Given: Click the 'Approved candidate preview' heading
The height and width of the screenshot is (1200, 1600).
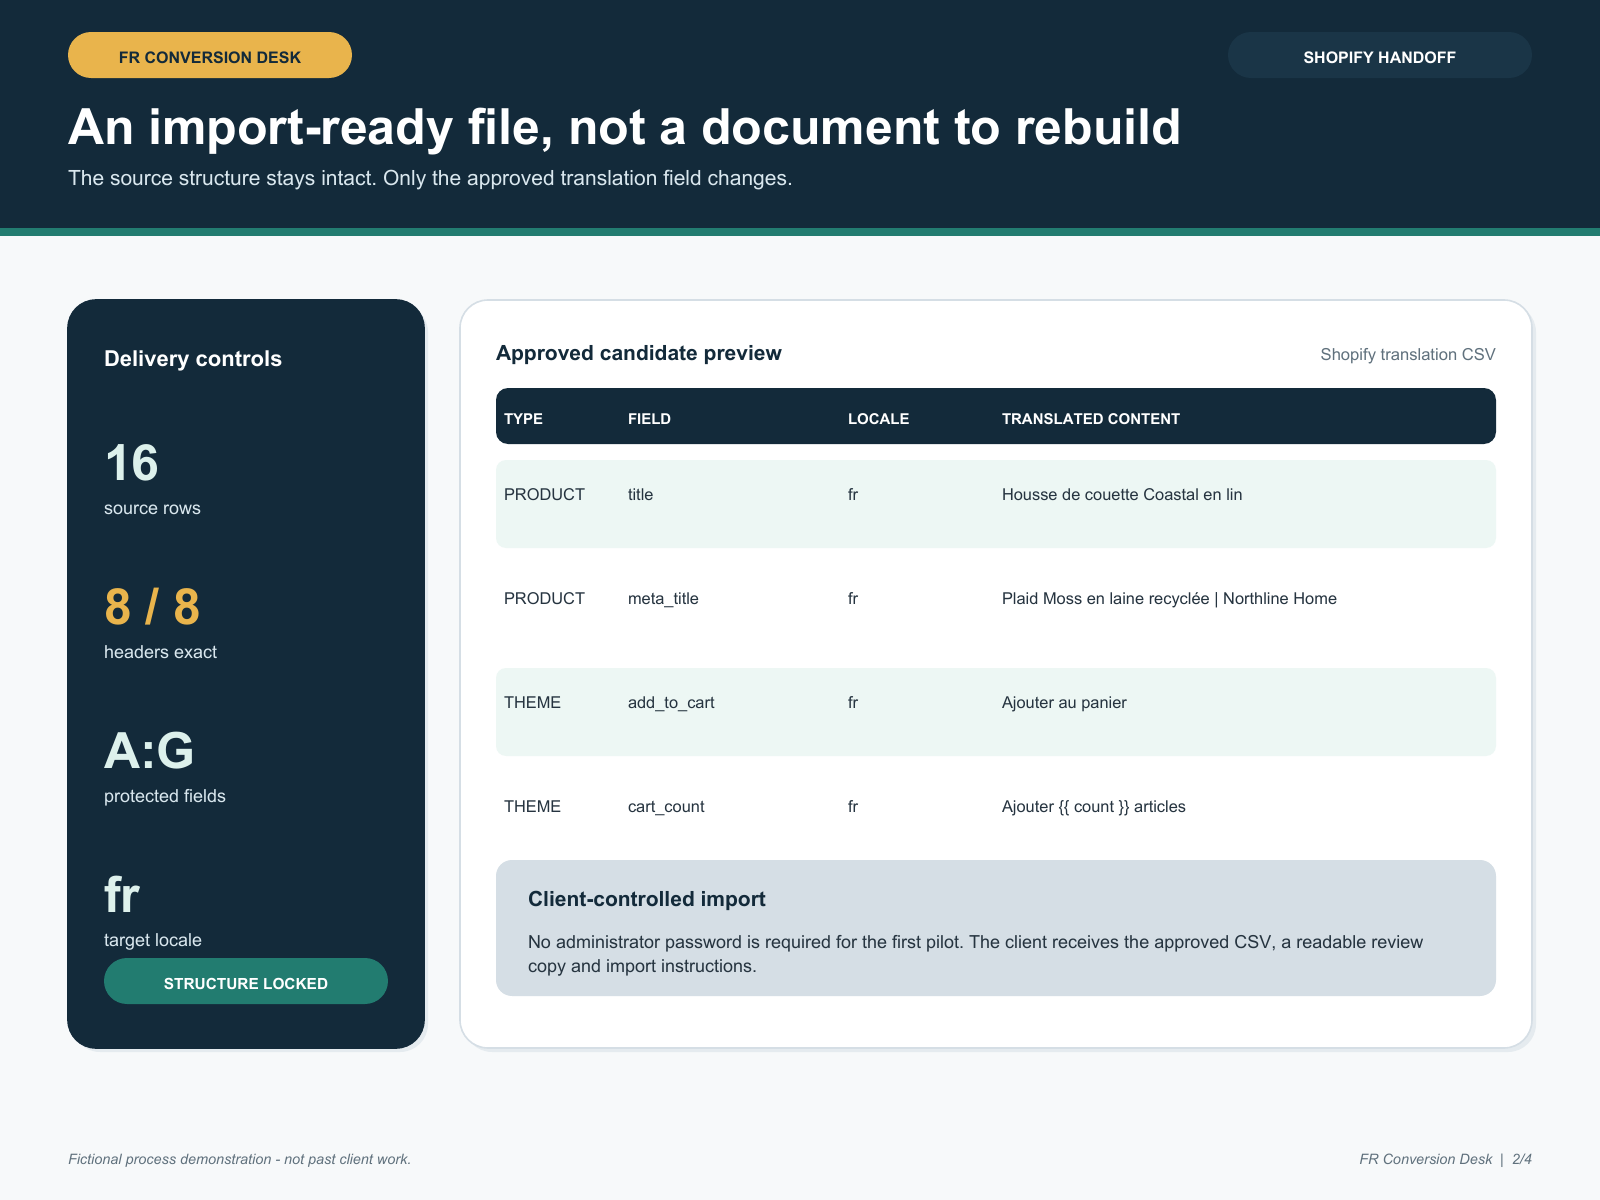Looking at the screenshot, I should click(639, 353).
